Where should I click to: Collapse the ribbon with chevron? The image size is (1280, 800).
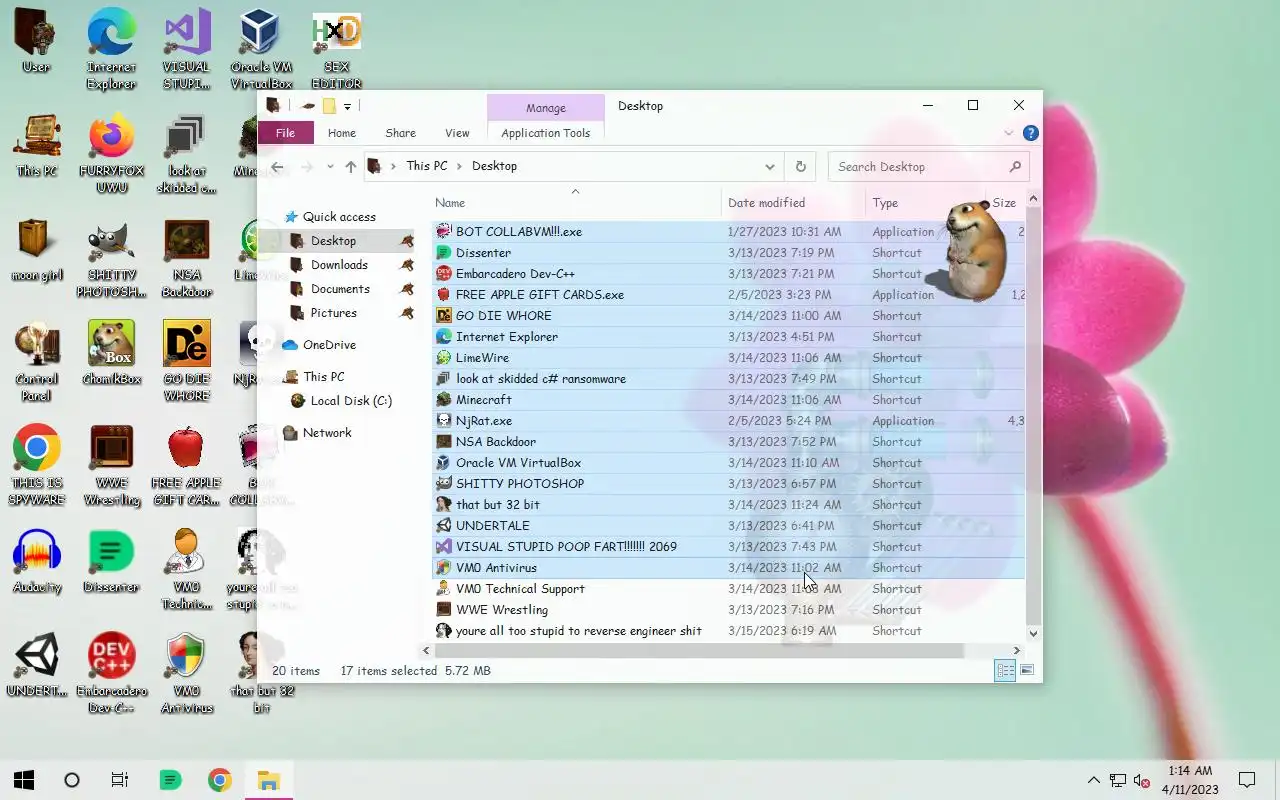[1008, 133]
